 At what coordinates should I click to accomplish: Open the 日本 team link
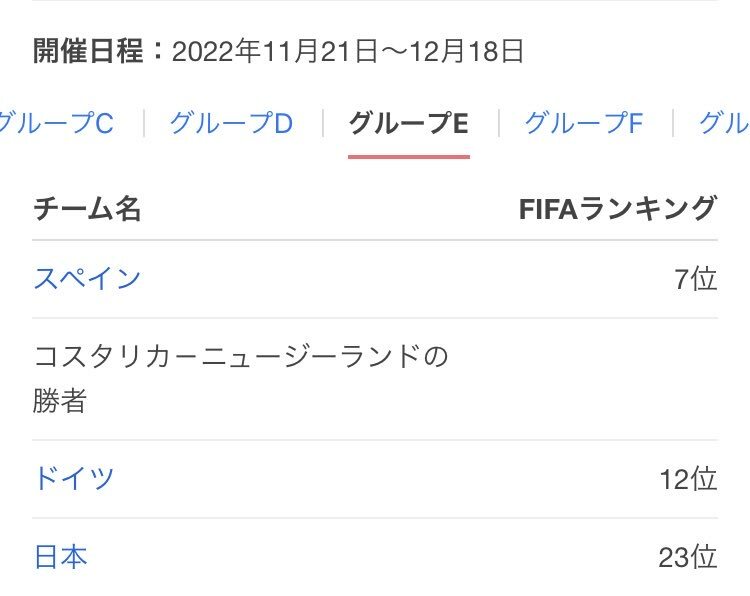61,557
